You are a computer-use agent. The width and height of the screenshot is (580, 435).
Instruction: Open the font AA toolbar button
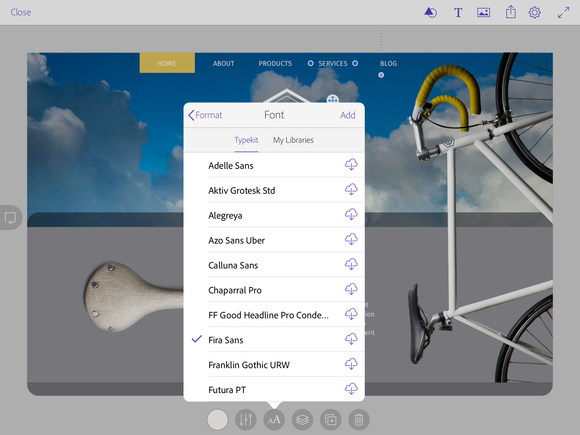(274, 419)
